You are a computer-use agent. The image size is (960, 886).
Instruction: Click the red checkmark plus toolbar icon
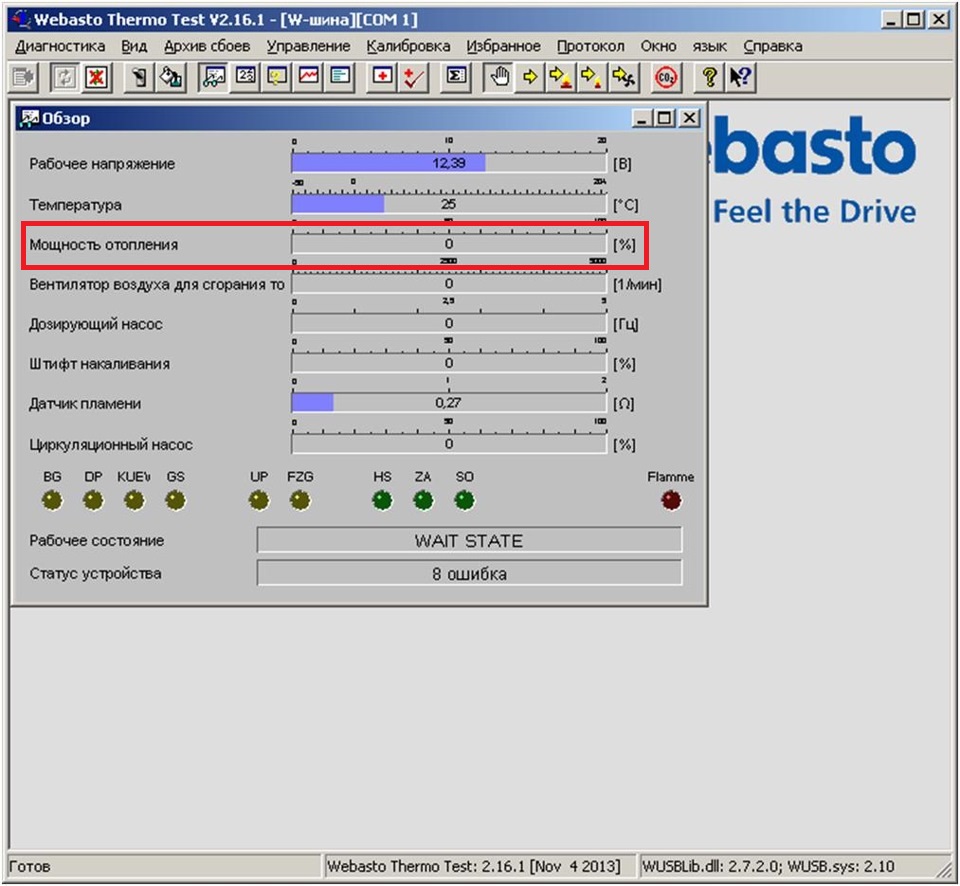pyautogui.click(x=414, y=77)
